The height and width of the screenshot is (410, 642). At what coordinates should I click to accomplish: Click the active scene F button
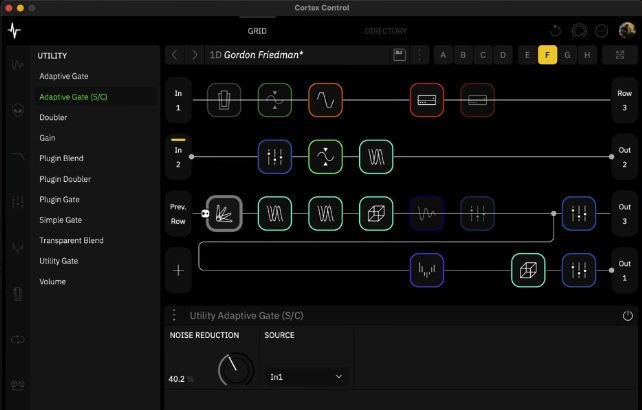point(547,55)
